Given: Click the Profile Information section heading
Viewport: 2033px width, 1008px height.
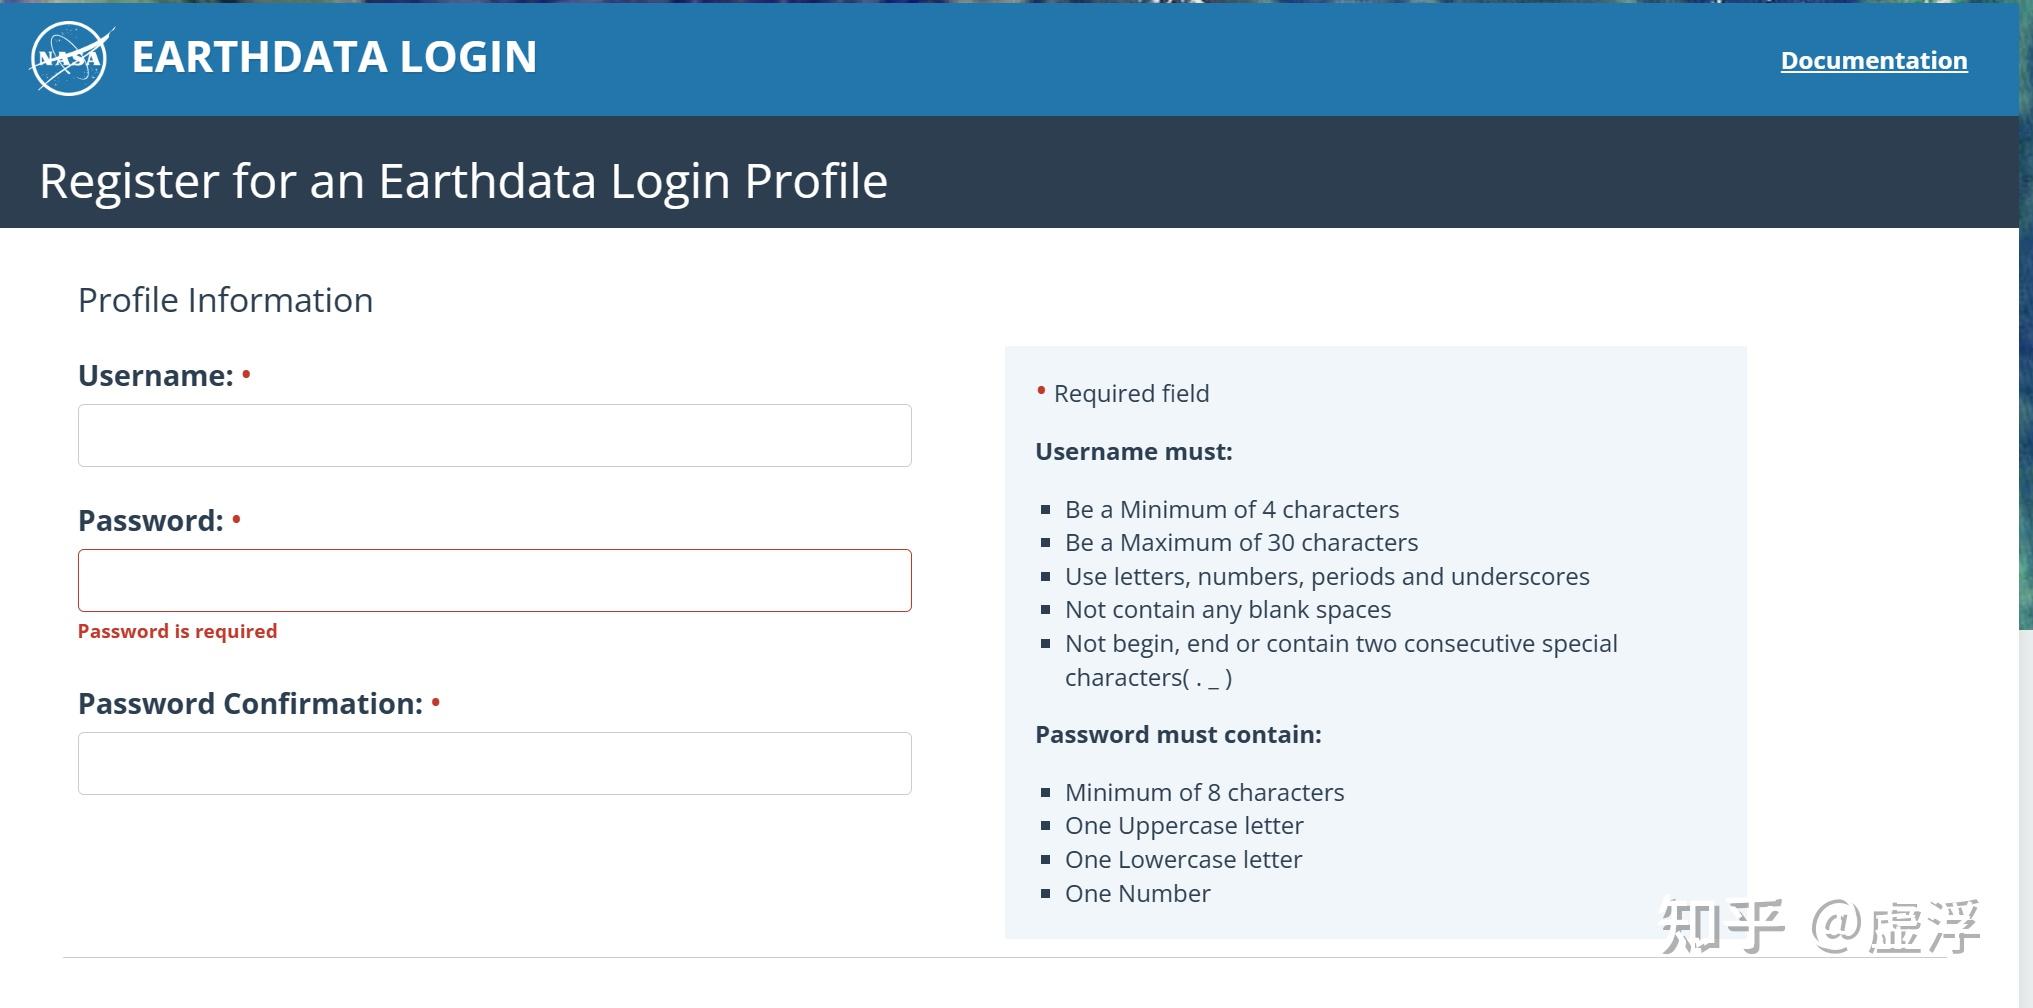Looking at the screenshot, I should (x=225, y=300).
